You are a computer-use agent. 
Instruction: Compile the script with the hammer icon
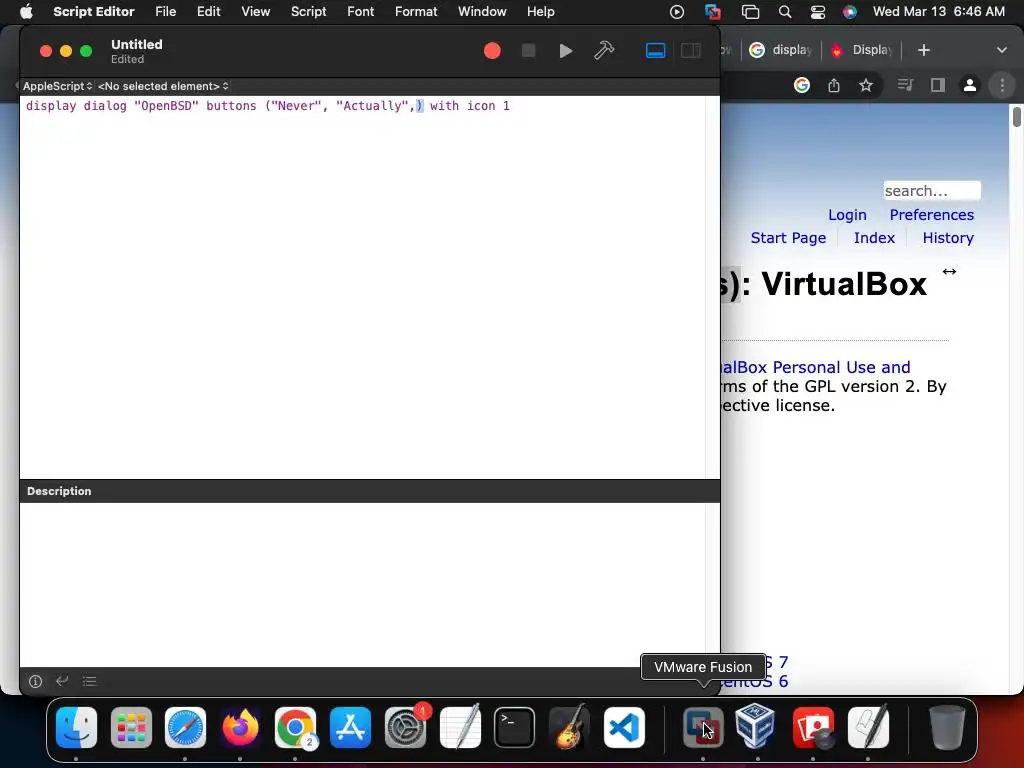click(x=604, y=50)
